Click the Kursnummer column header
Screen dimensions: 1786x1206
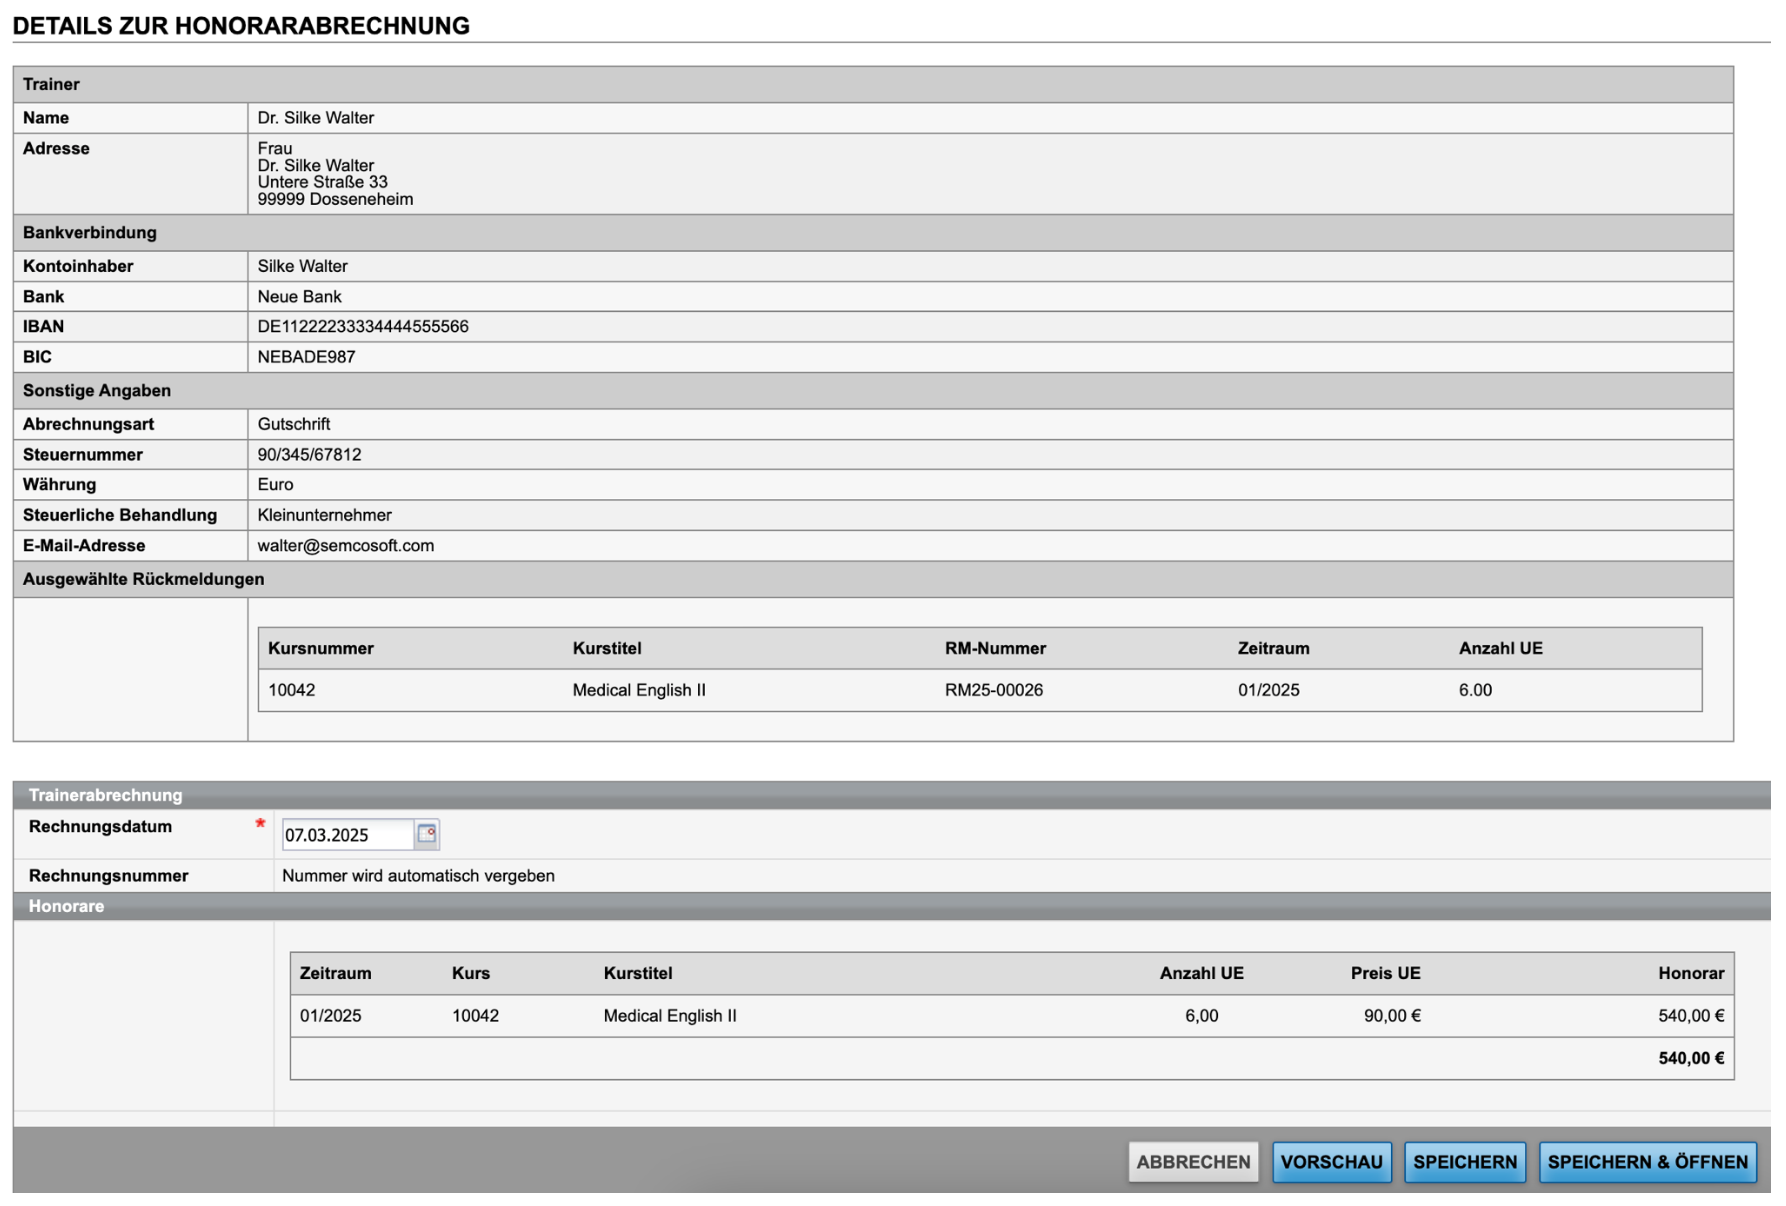point(320,648)
